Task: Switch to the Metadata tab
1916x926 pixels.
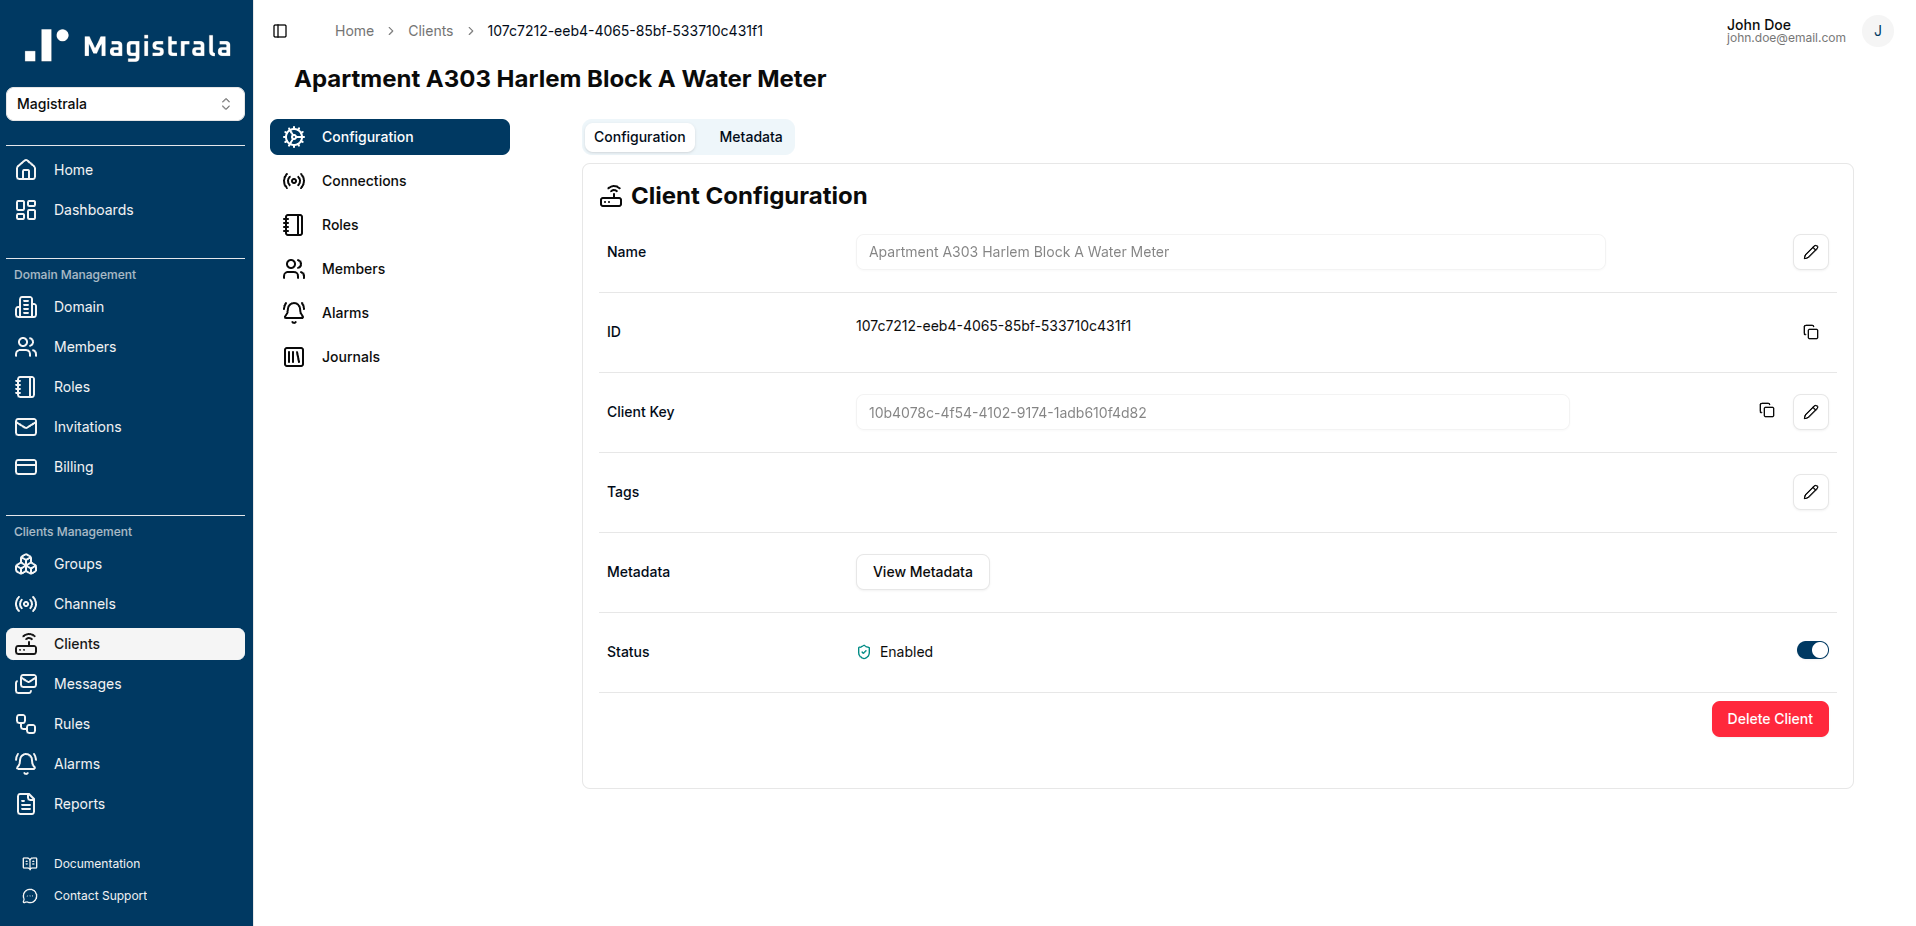Action: pyautogui.click(x=750, y=137)
